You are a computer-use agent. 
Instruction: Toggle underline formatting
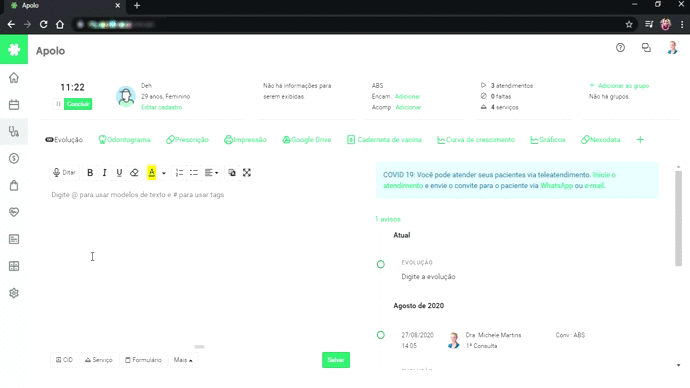coord(119,173)
